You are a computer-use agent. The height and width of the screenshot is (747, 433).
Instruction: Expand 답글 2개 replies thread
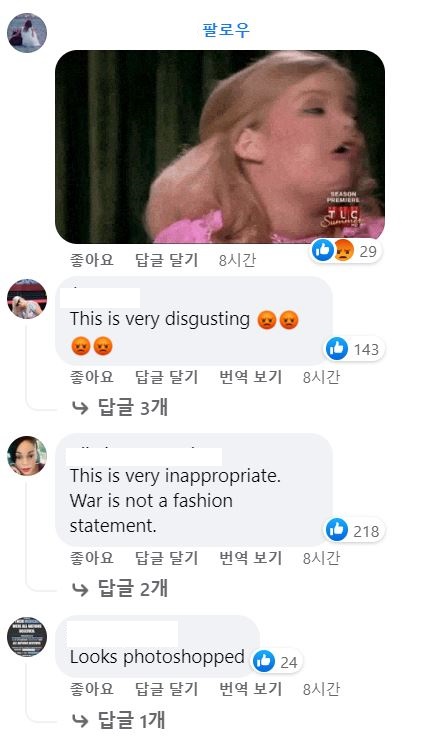(x=120, y=588)
